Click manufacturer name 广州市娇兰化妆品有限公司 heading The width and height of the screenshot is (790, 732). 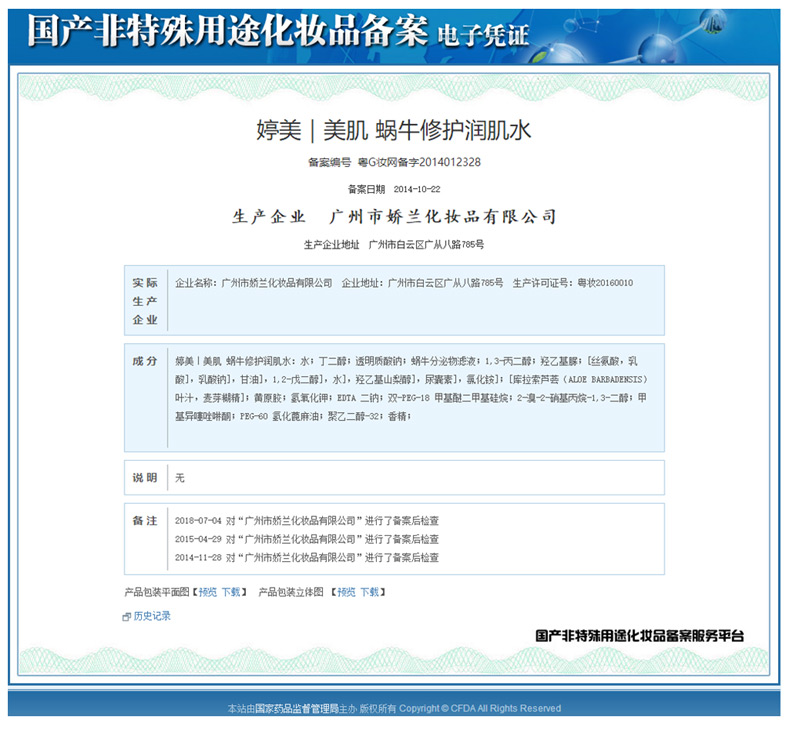[x=443, y=217]
